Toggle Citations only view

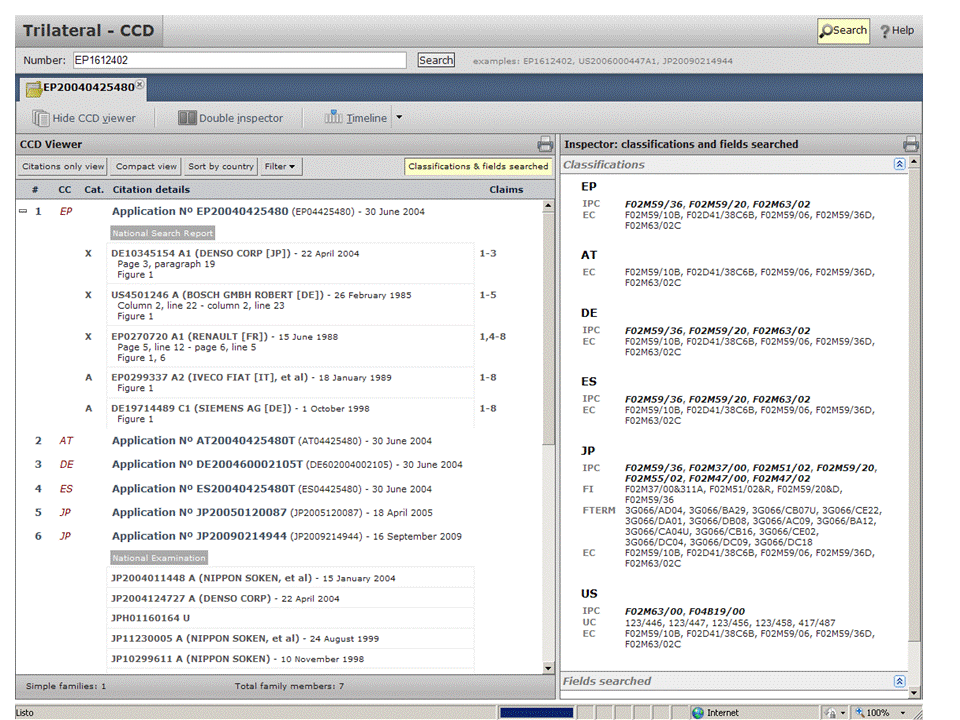[63, 167]
